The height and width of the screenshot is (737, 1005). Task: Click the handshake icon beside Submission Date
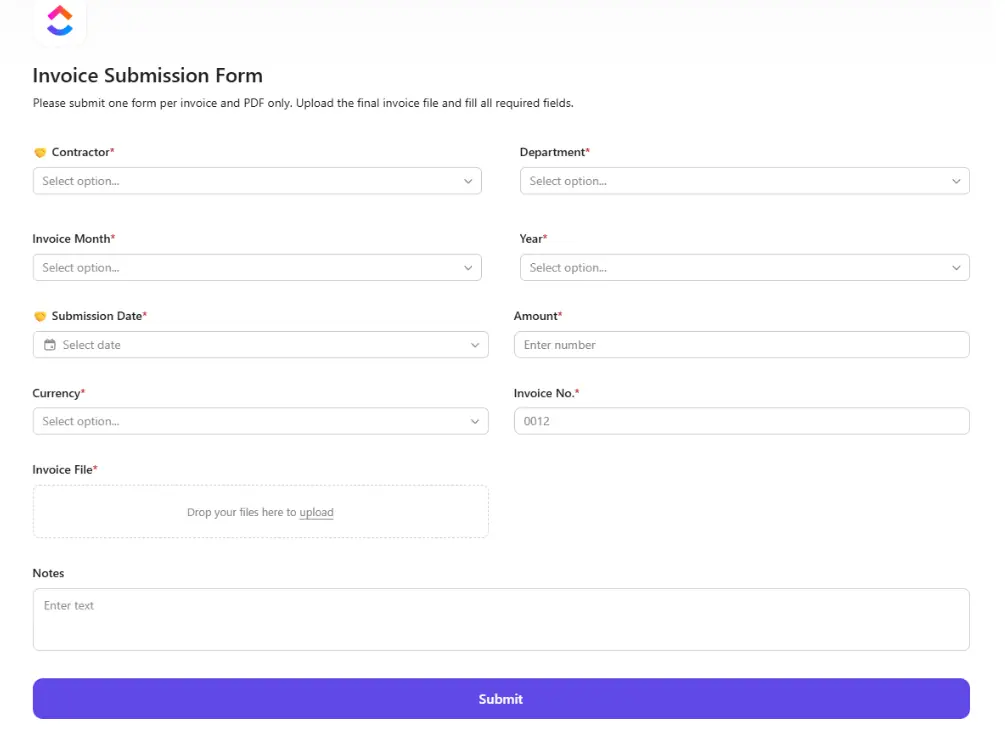[x=40, y=316]
